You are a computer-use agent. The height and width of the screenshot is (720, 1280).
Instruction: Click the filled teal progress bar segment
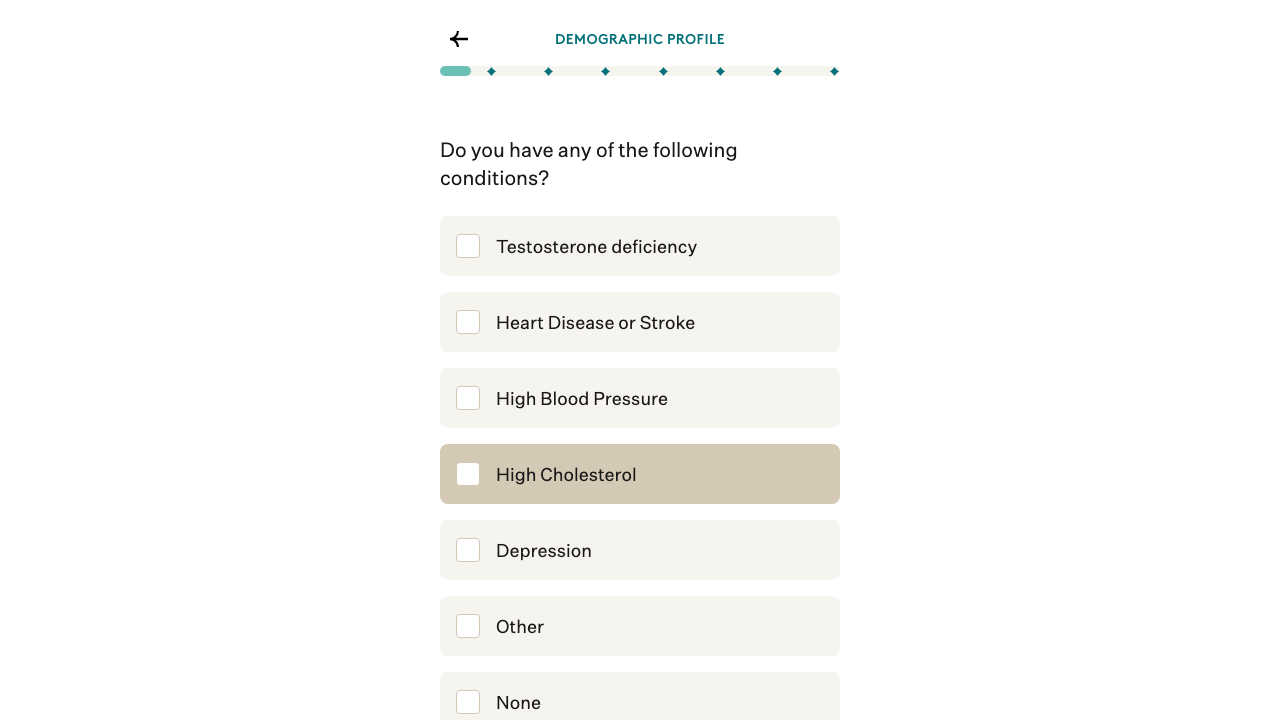456,71
